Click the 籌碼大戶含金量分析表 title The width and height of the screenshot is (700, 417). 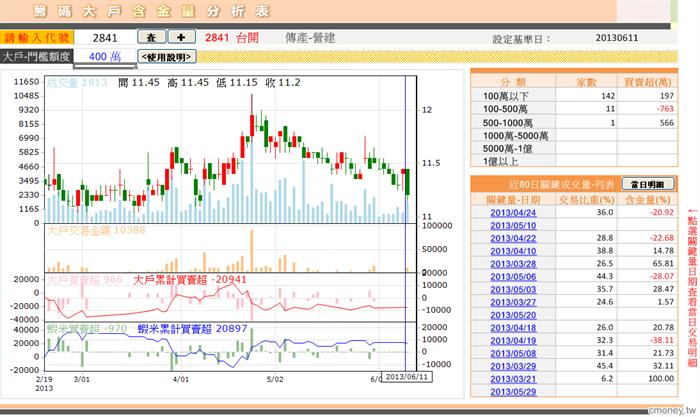[x=151, y=12]
